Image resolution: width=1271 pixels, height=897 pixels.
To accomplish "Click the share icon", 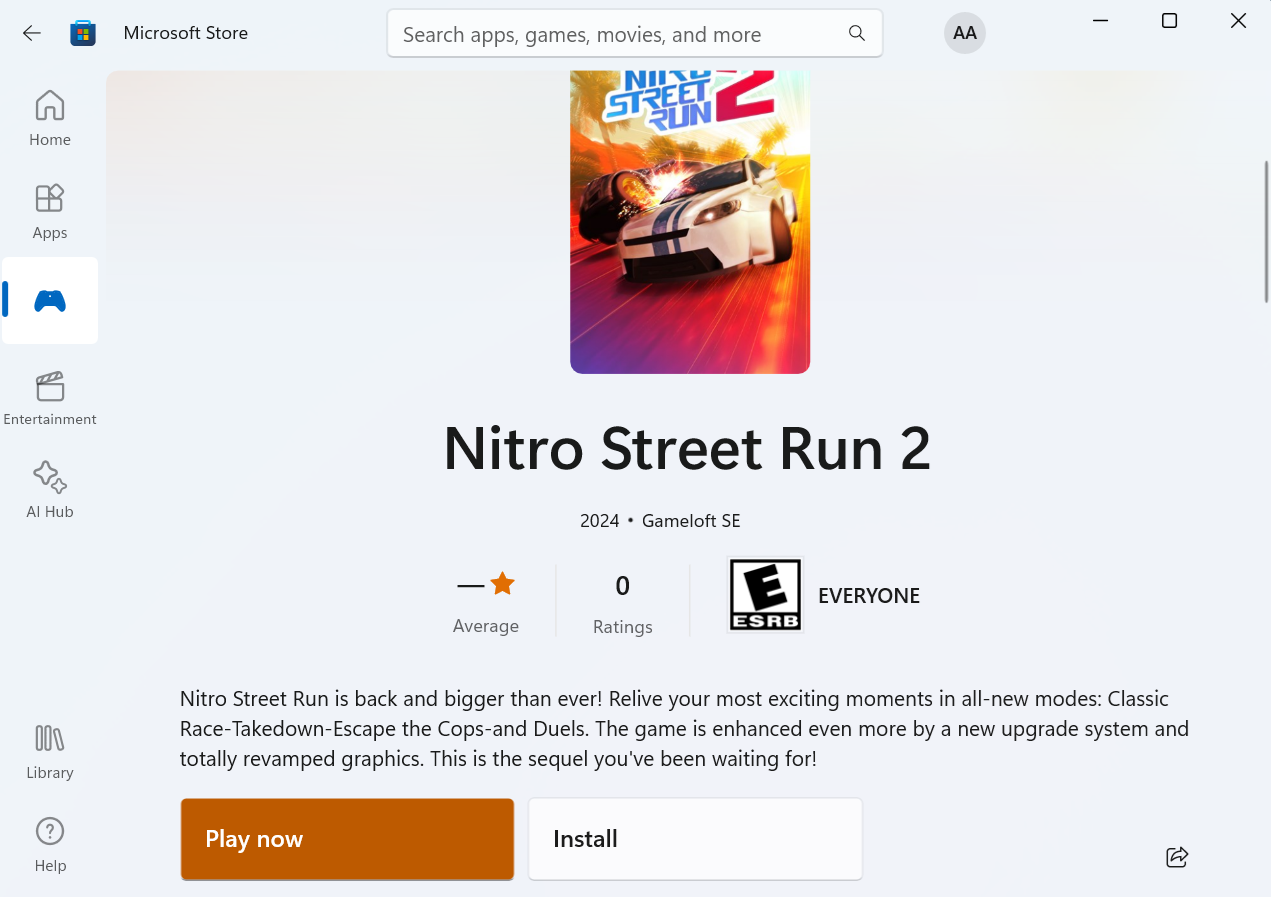I will pos(1177,857).
